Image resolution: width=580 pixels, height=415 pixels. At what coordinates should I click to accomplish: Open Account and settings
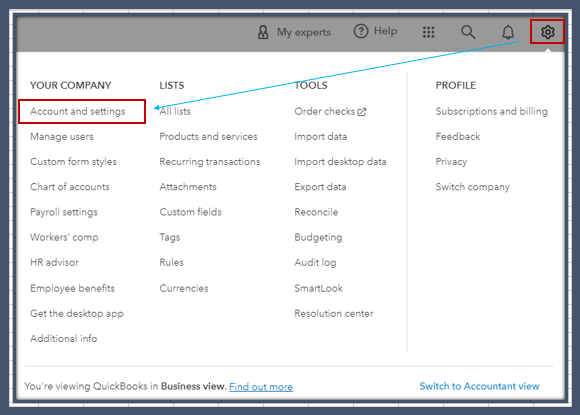click(78, 111)
